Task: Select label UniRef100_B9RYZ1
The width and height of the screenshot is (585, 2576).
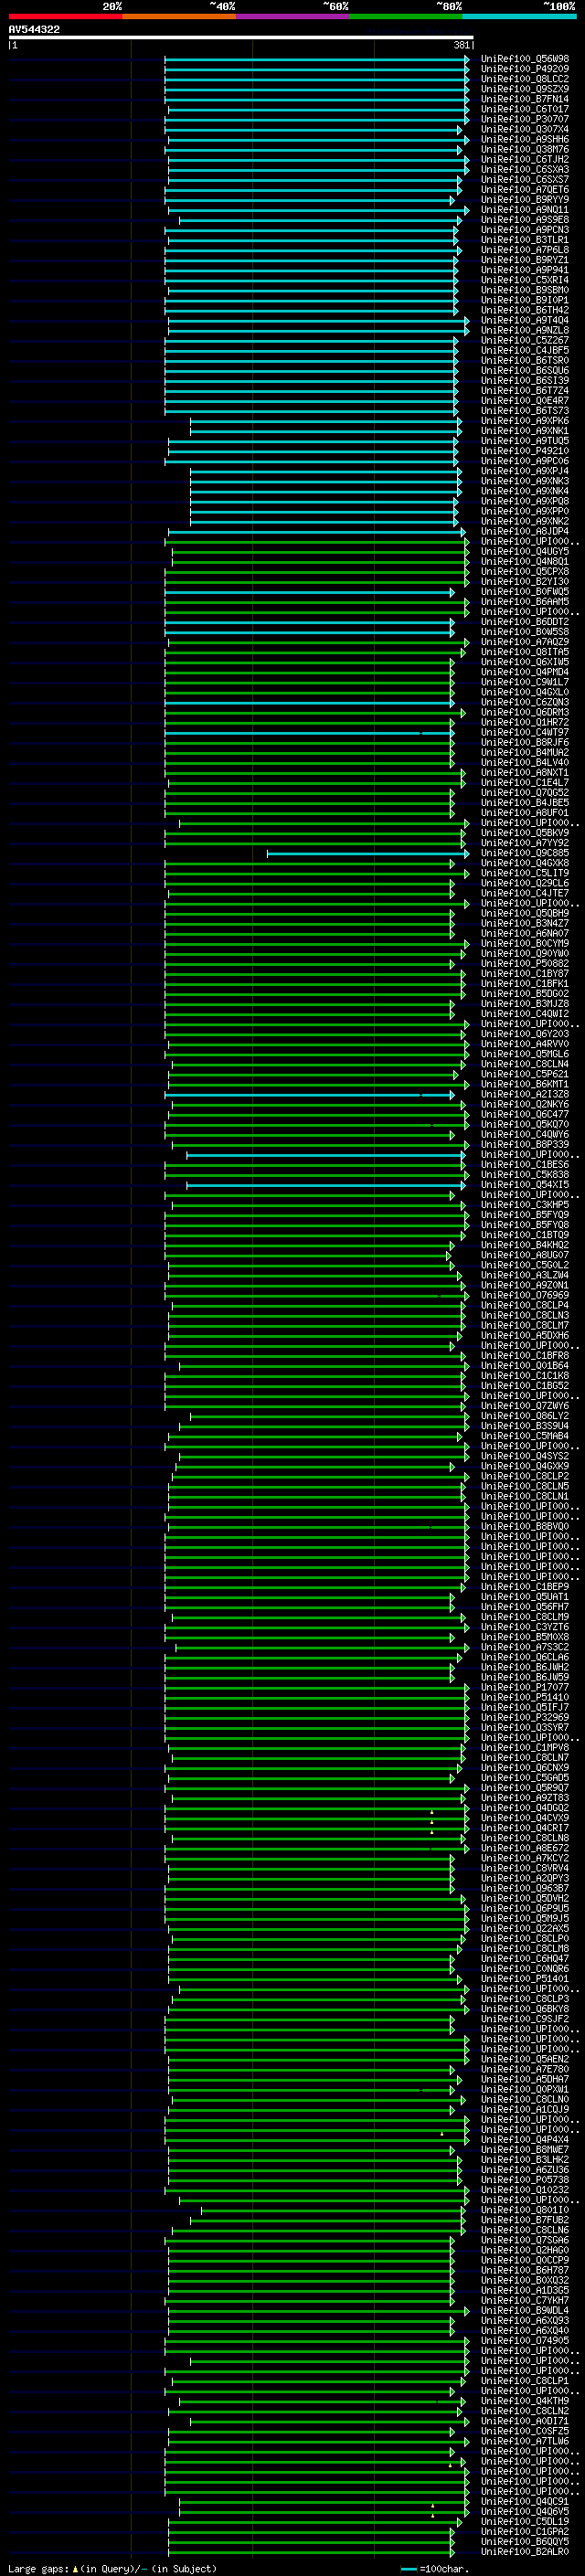Action: 525,260
